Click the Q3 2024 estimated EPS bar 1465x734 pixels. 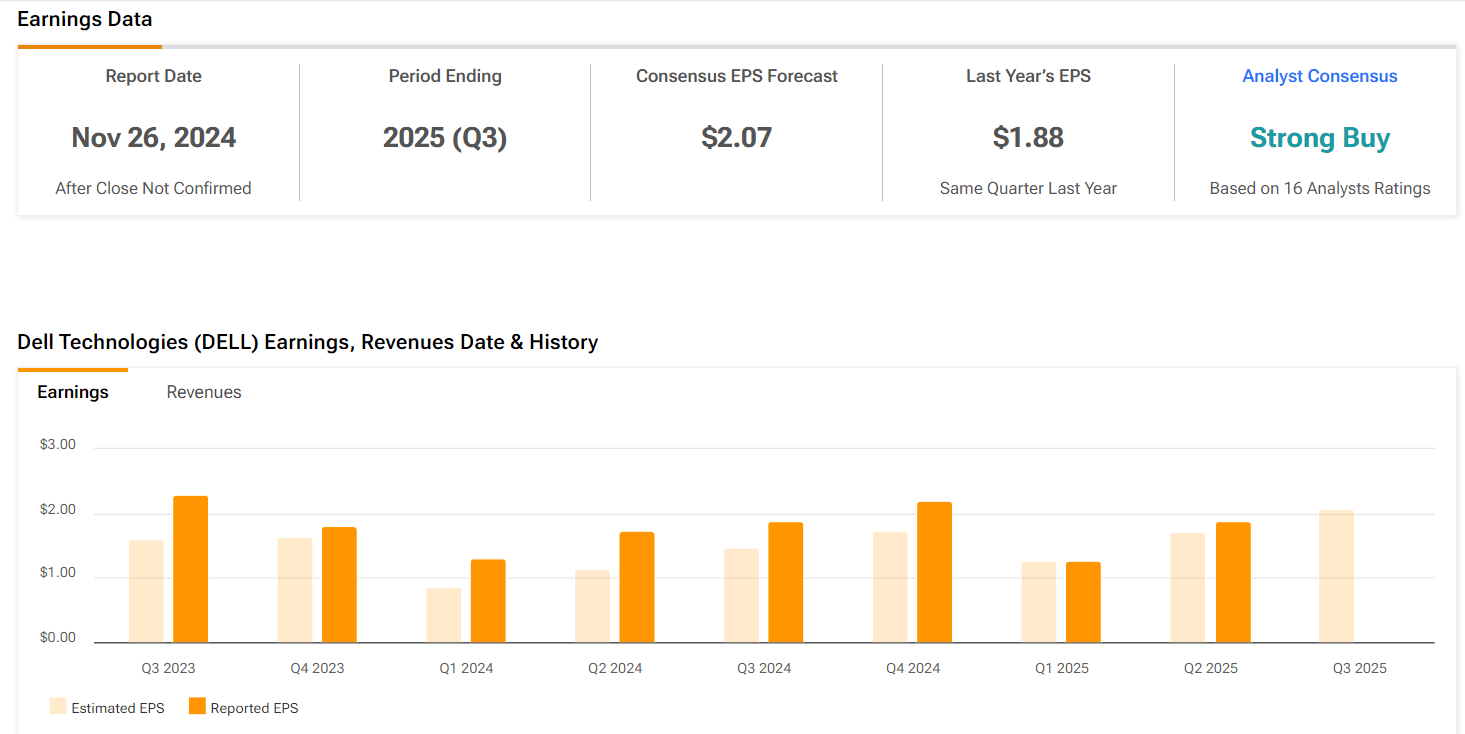coord(741,595)
